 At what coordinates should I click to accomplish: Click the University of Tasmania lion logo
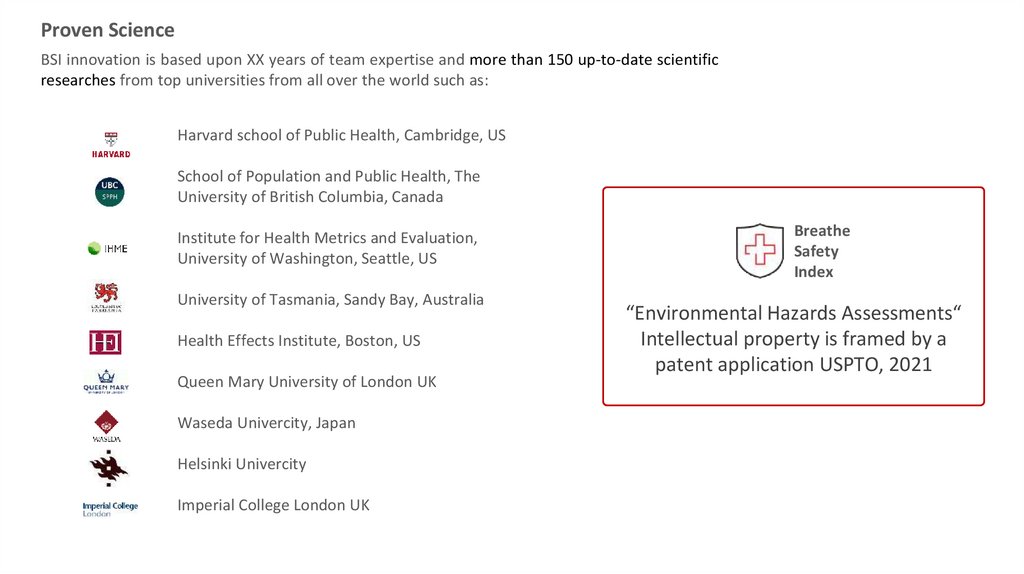coord(105,297)
